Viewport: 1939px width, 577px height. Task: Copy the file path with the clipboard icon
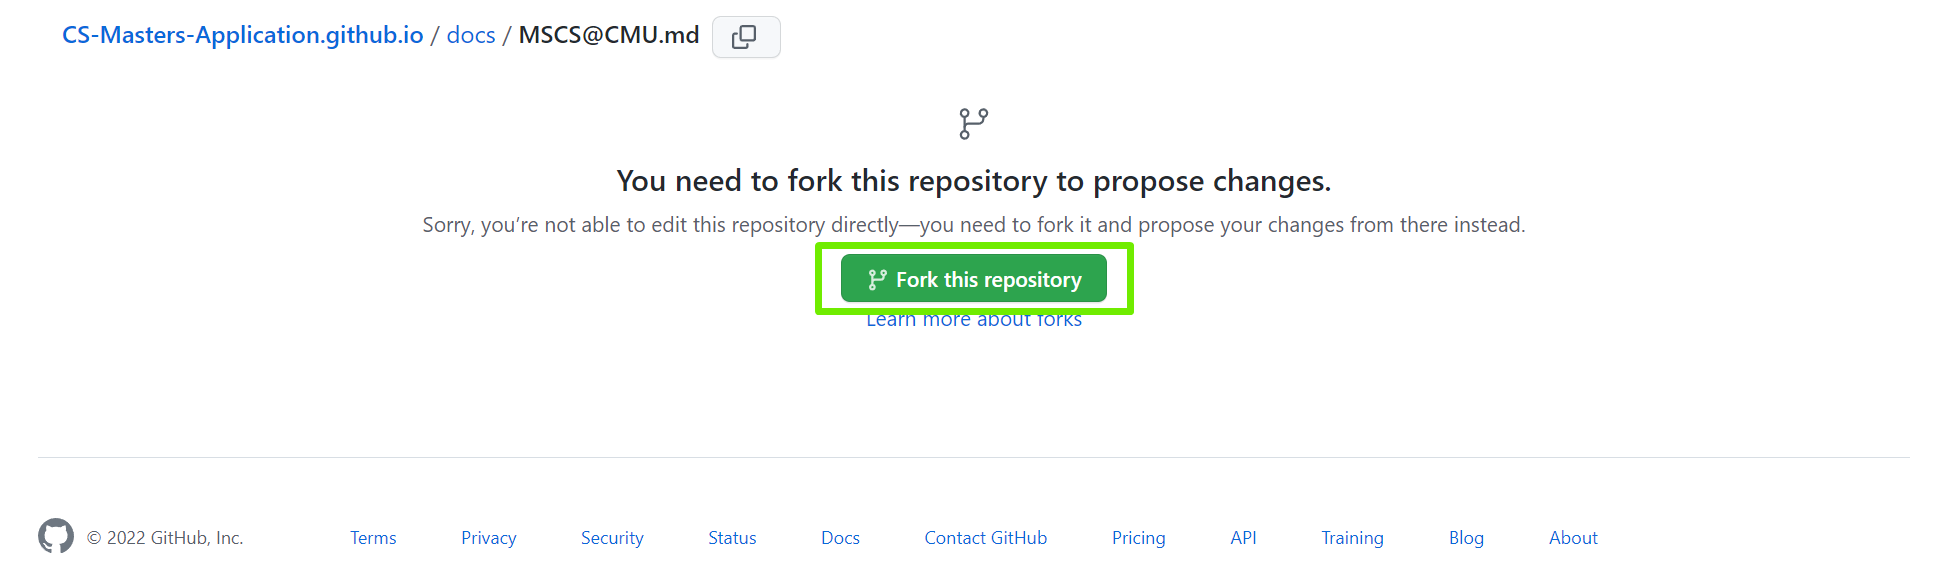[746, 37]
